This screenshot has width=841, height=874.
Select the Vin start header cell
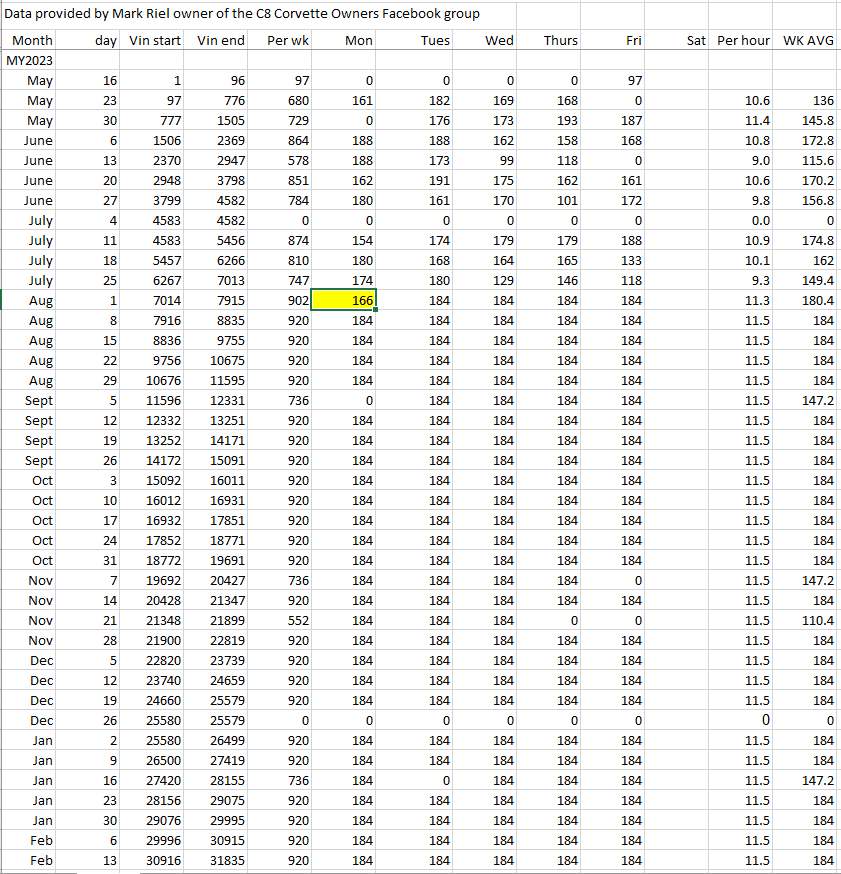(155, 40)
